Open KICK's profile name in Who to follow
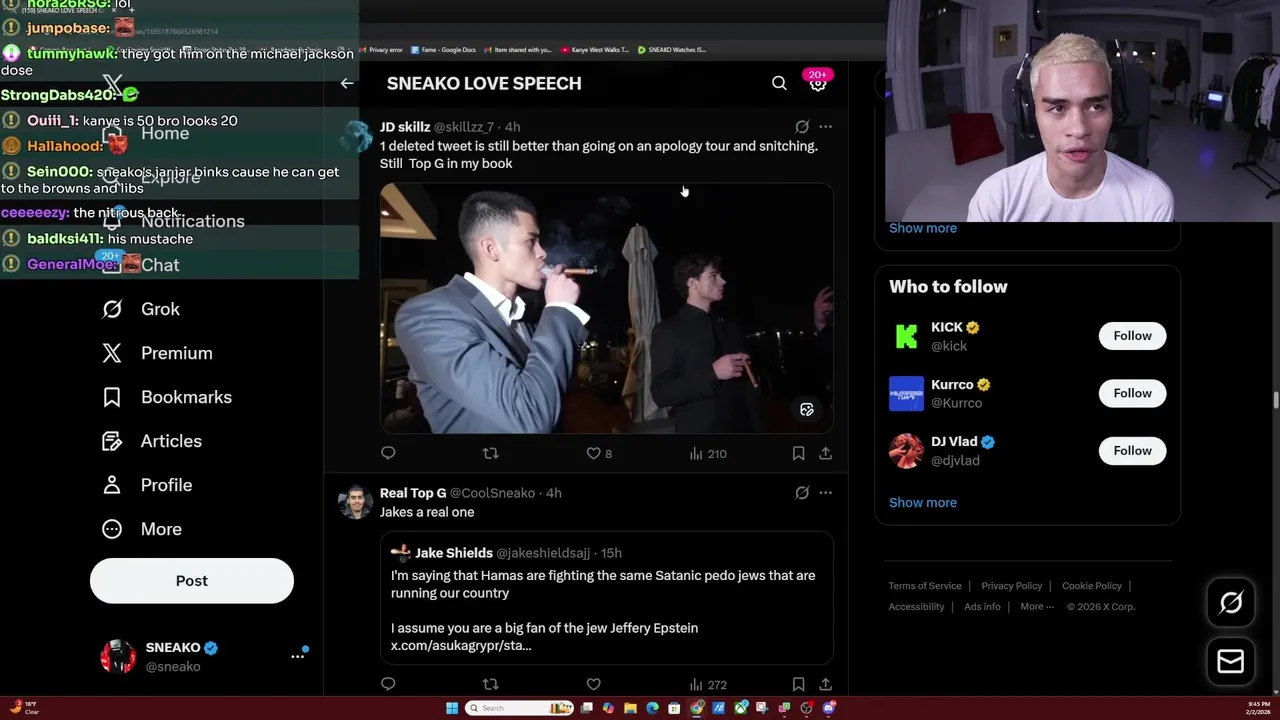 click(947, 327)
